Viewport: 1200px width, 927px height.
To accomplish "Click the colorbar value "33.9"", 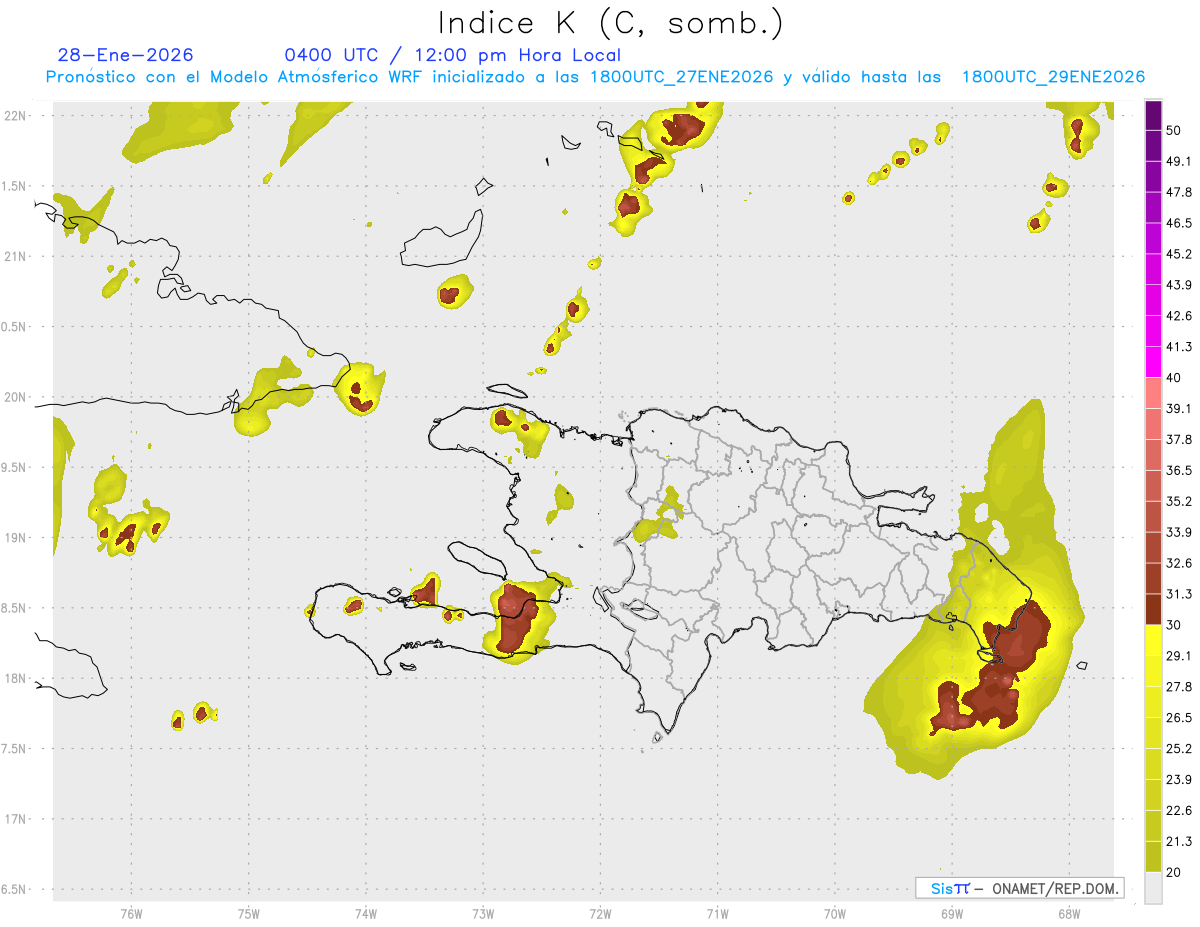I will [x=1180, y=532].
